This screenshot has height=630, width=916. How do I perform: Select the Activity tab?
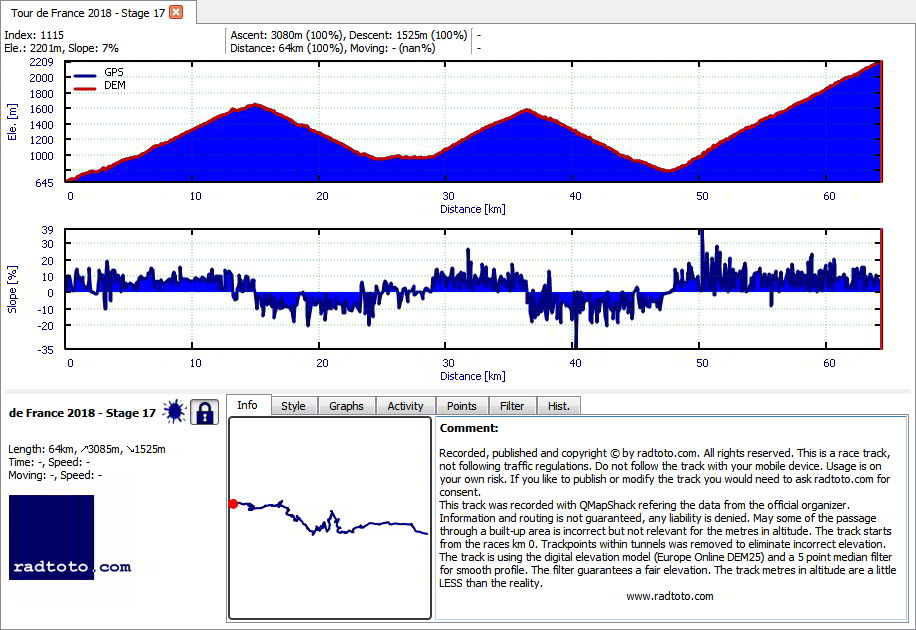pyautogui.click(x=405, y=406)
